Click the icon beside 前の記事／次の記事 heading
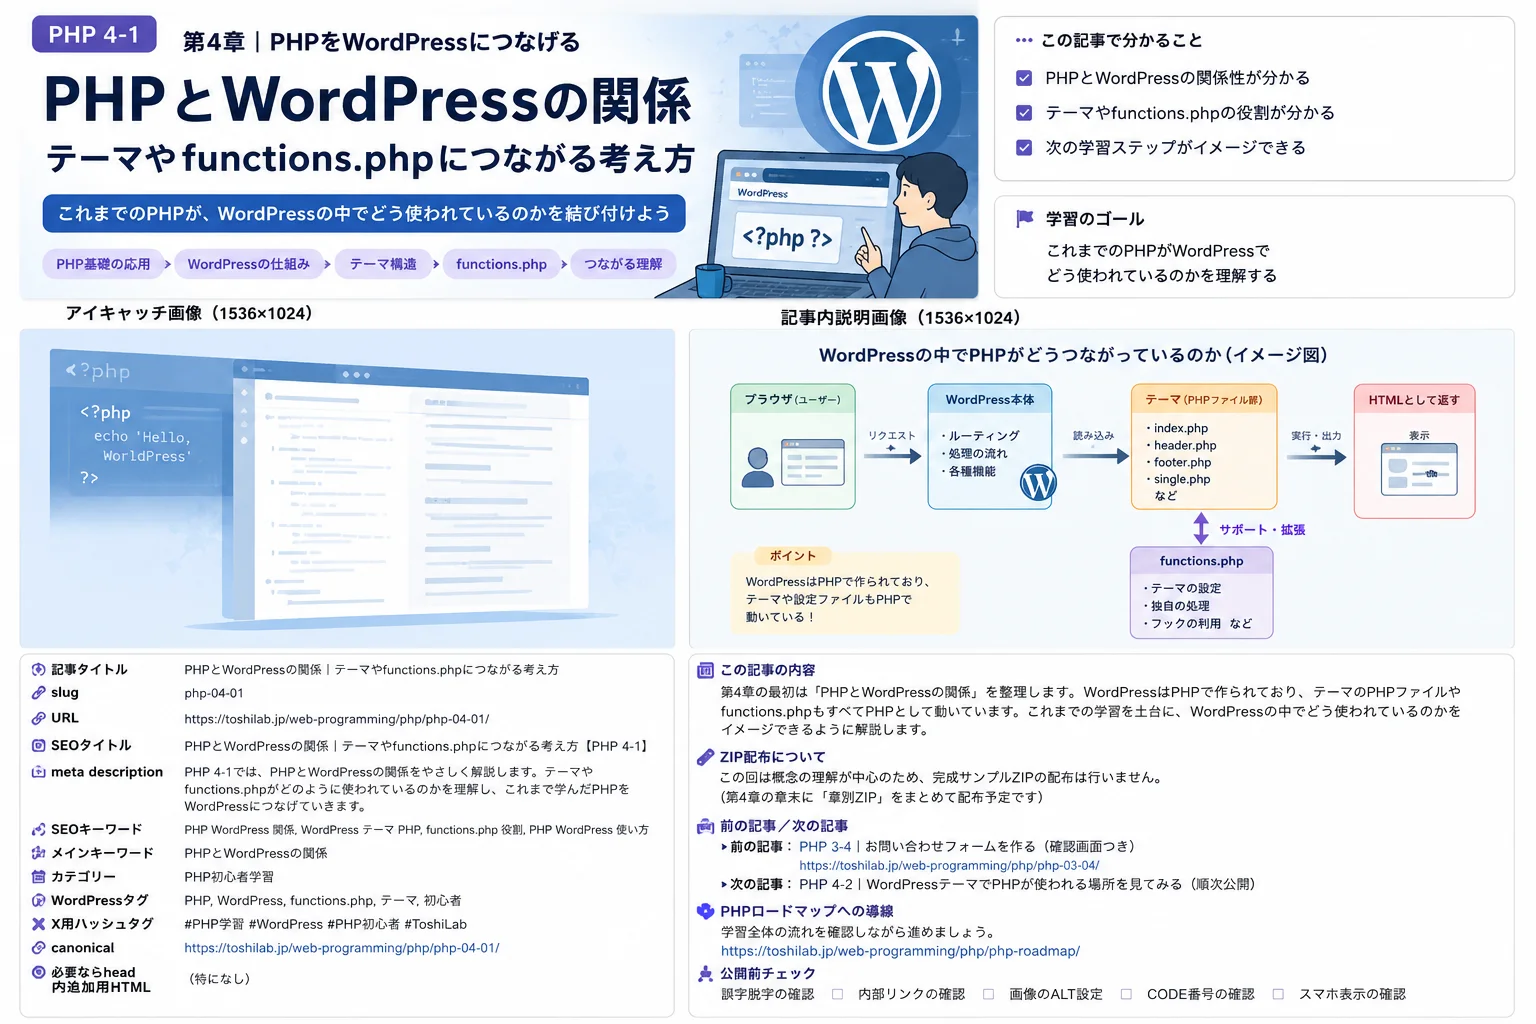1536x1024 pixels. pyautogui.click(x=705, y=826)
